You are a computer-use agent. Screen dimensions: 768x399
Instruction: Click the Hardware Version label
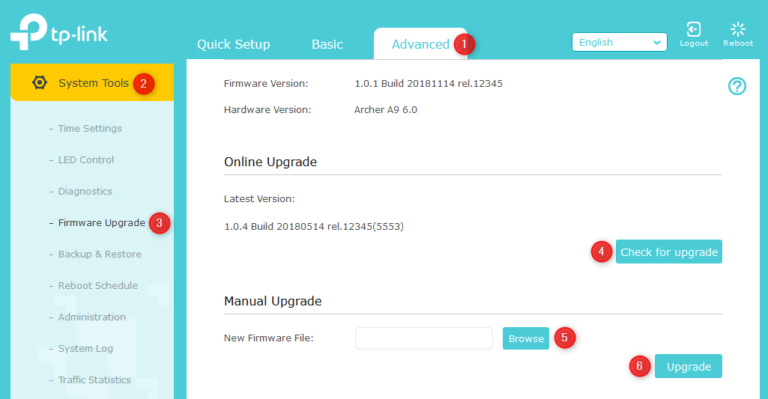pyautogui.click(x=267, y=110)
